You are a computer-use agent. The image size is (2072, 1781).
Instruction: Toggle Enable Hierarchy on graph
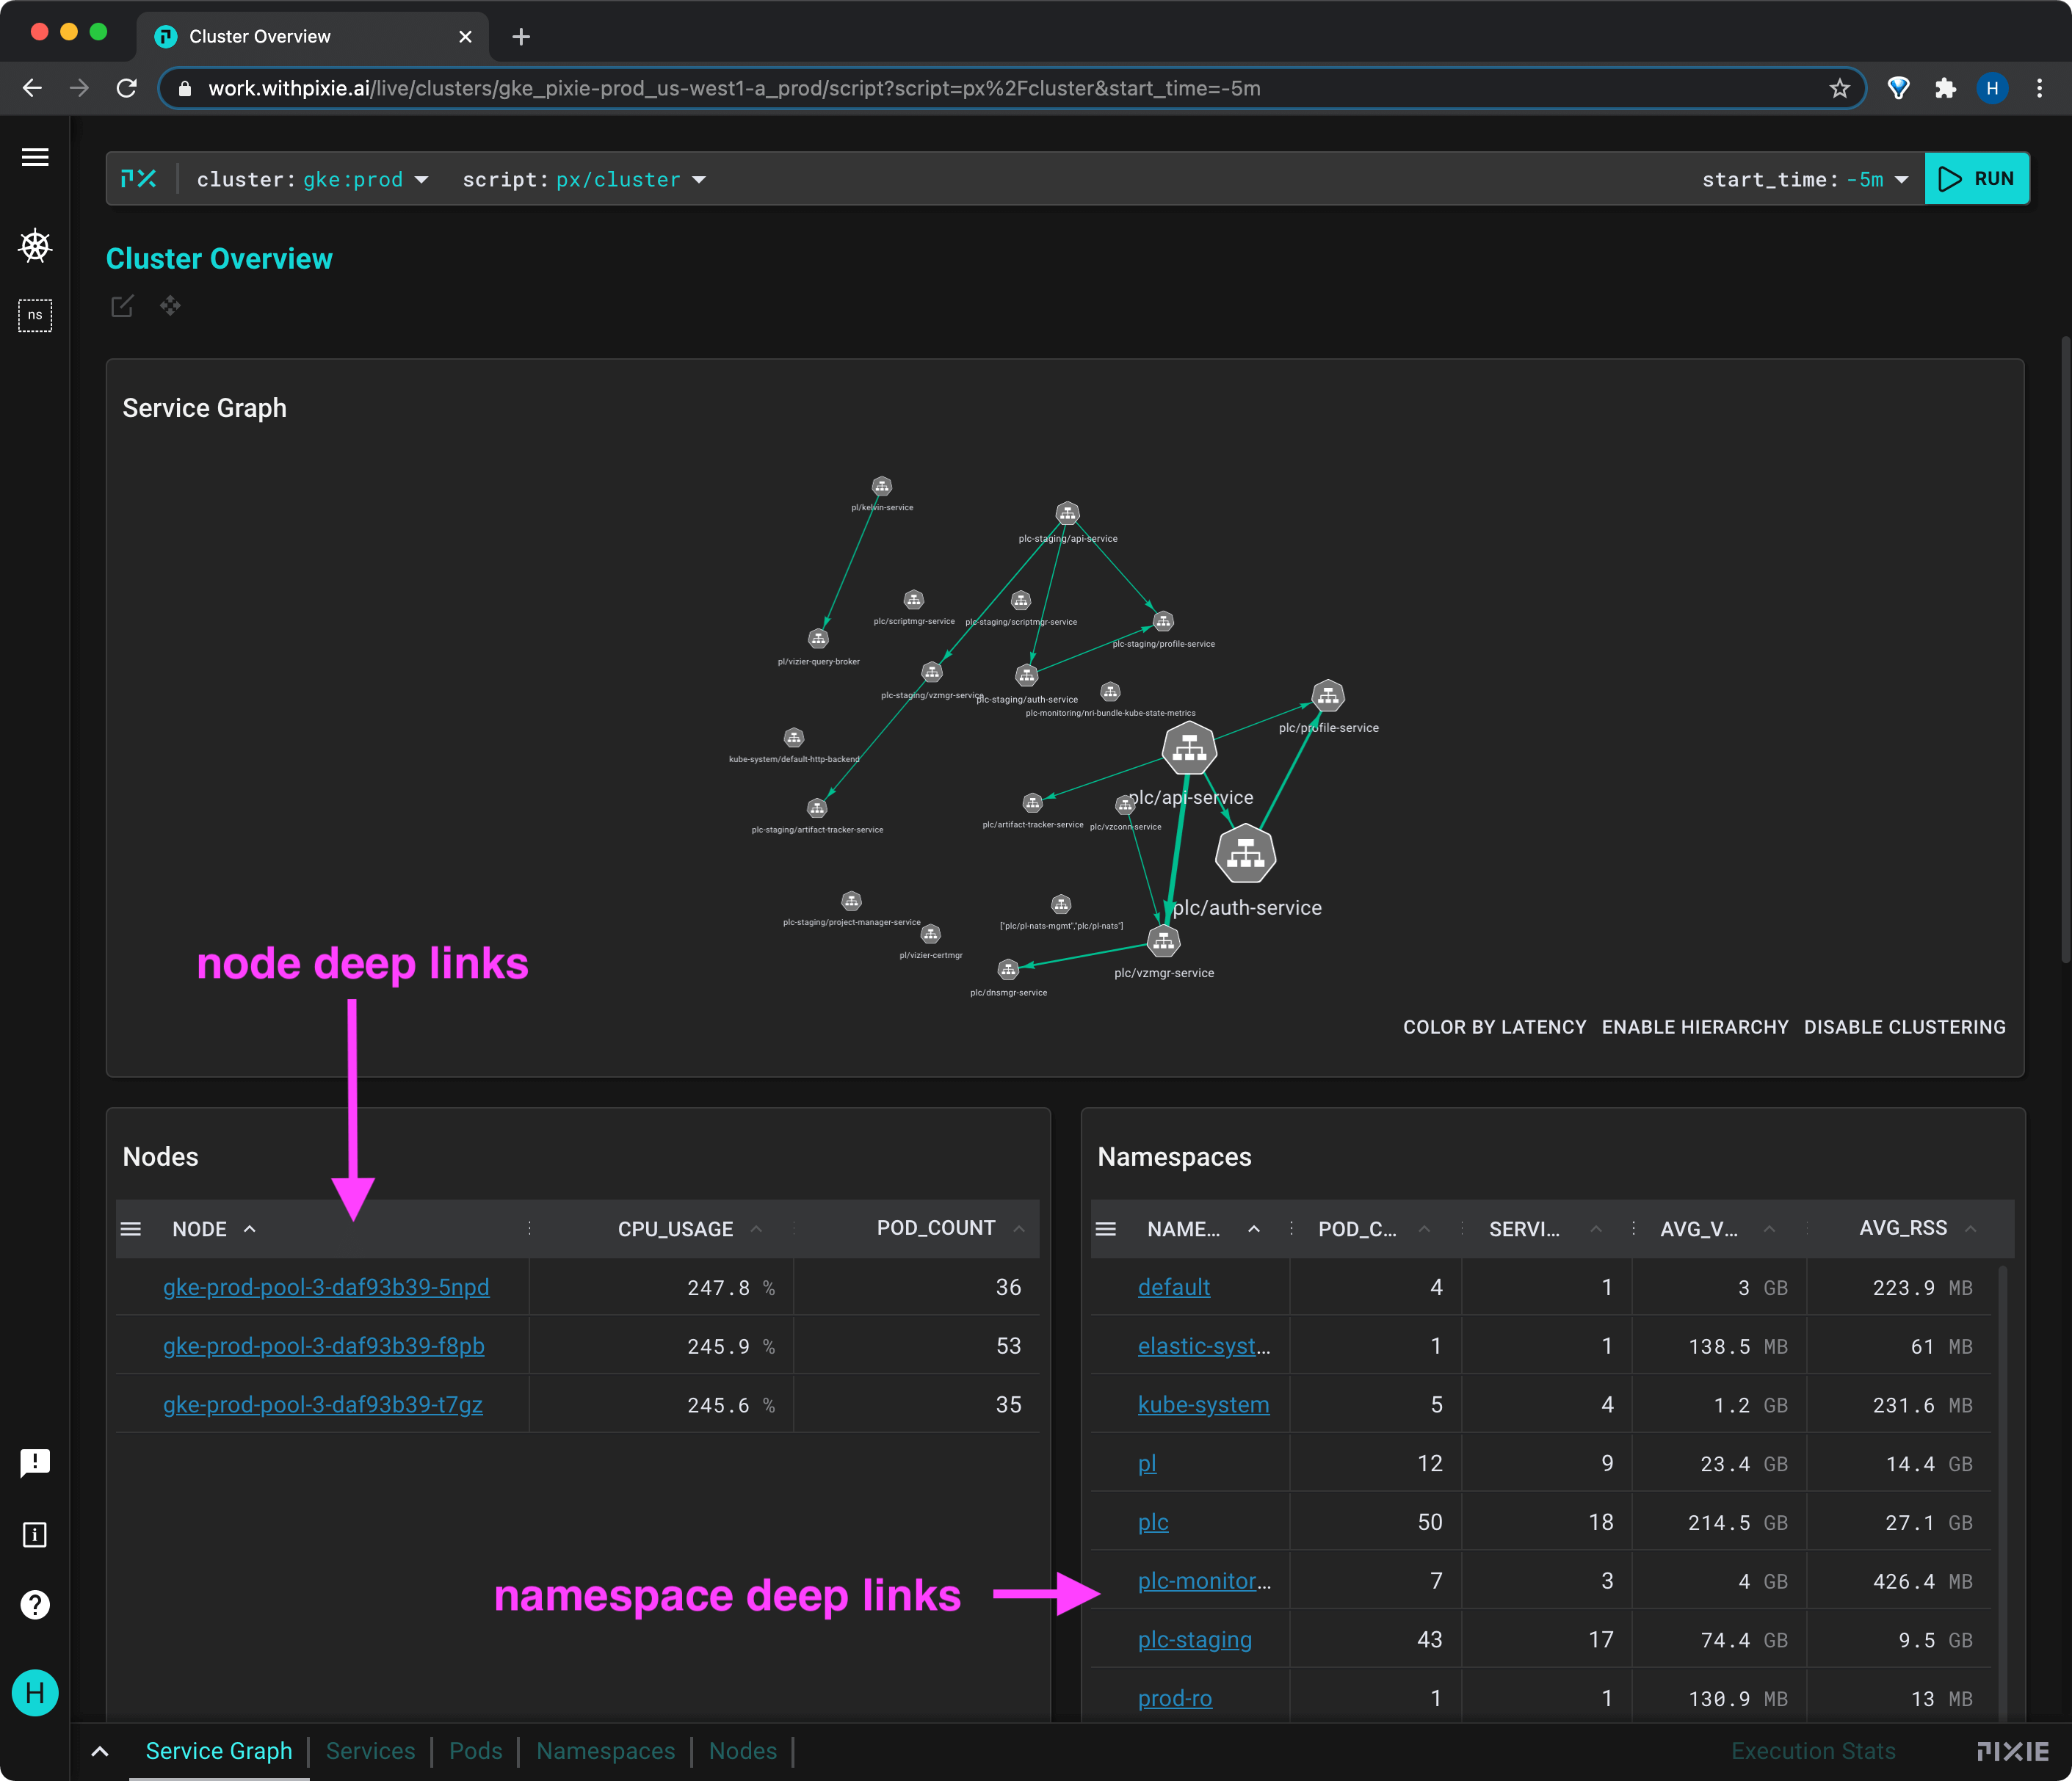[x=1694, y=1027]
